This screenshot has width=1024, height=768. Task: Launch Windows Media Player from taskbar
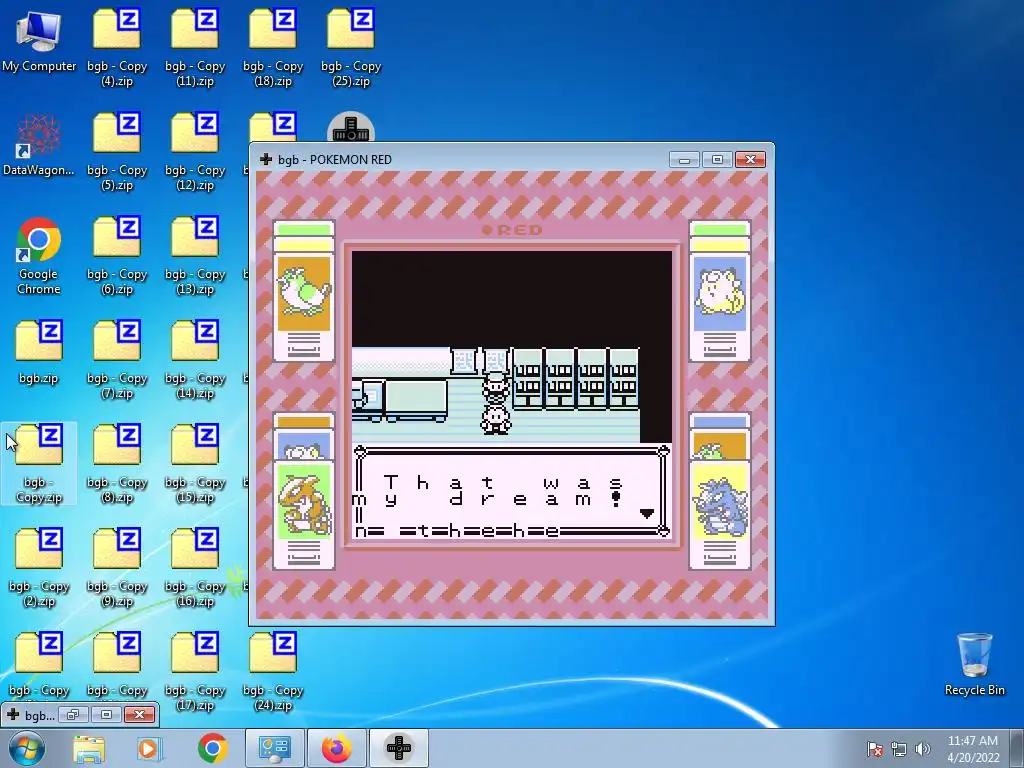149,748
